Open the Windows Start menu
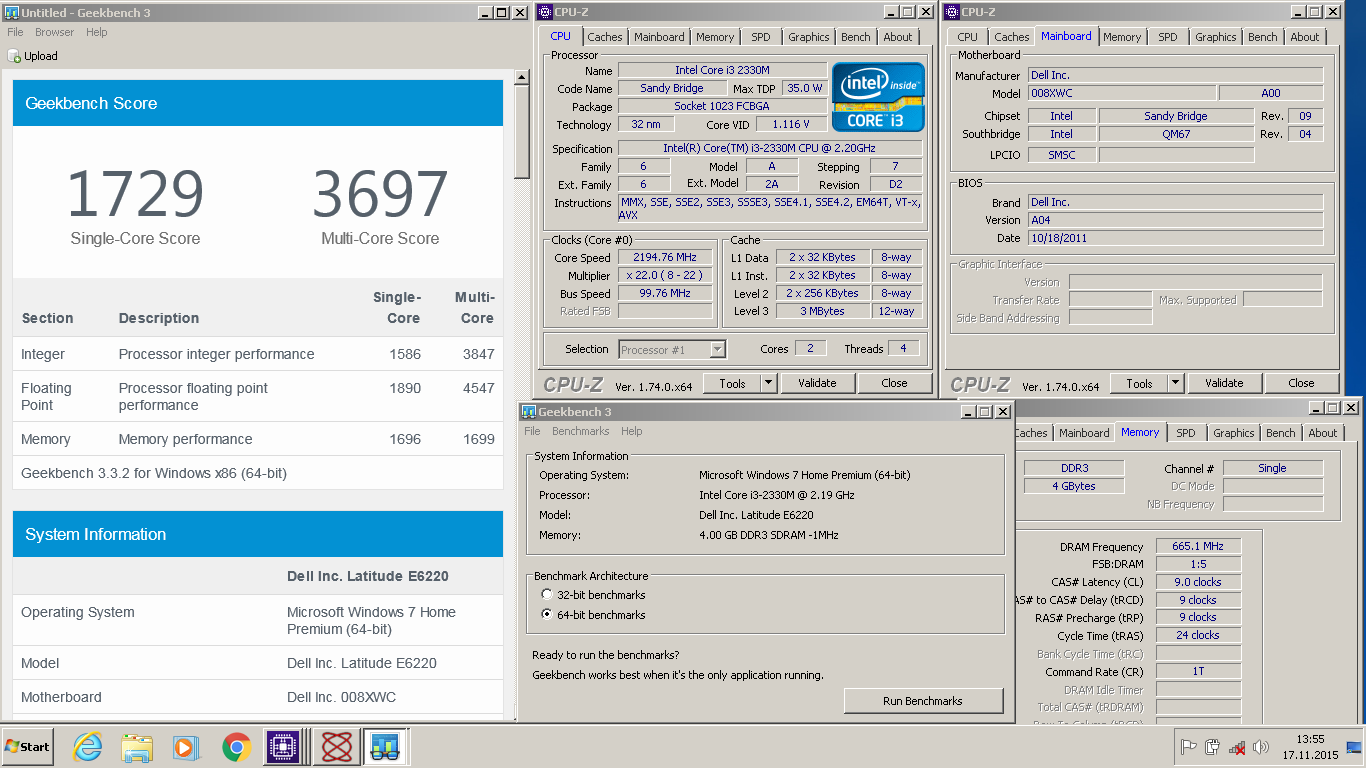The height and width of the screenshot is (768, 1366). (27, 747)
